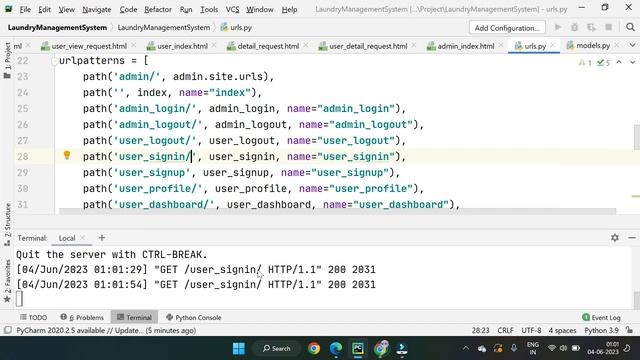Collapse urlpatterns fold marker on line 22
Image resolution: width=640 pixels, height=360 pixels.
click(x=54, y=61)
